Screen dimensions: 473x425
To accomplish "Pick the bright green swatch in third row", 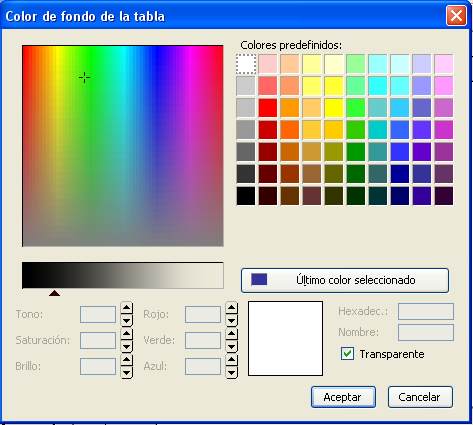I will (356, 108).
